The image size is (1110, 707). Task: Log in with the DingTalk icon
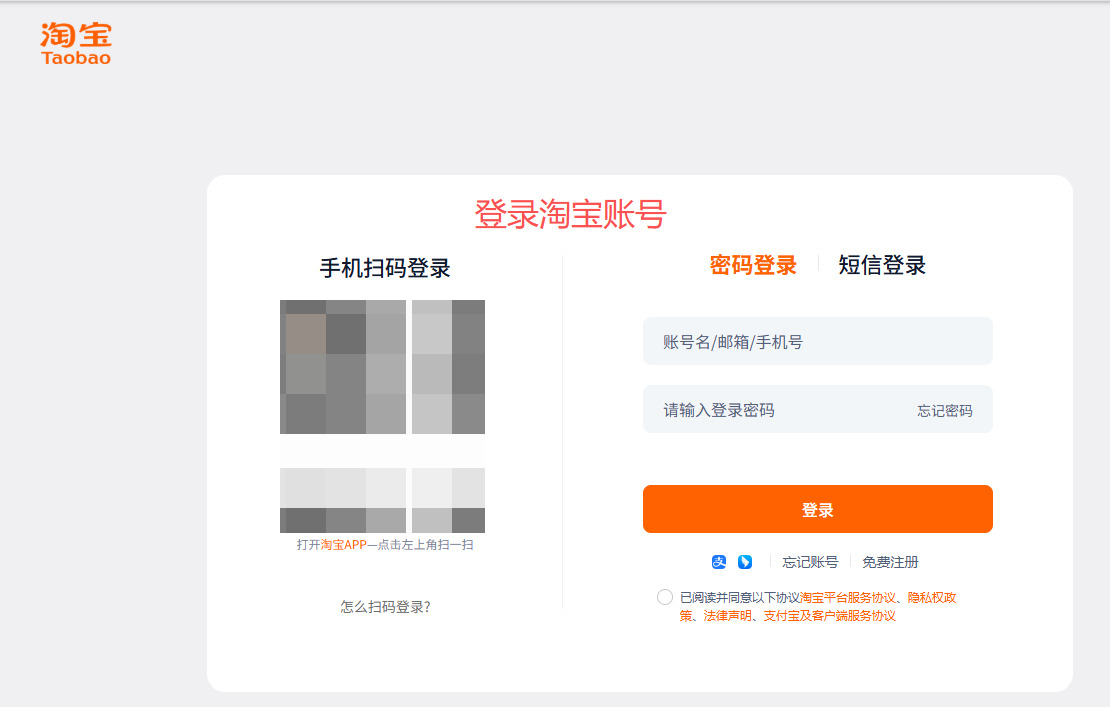click(x=745, y=562)
